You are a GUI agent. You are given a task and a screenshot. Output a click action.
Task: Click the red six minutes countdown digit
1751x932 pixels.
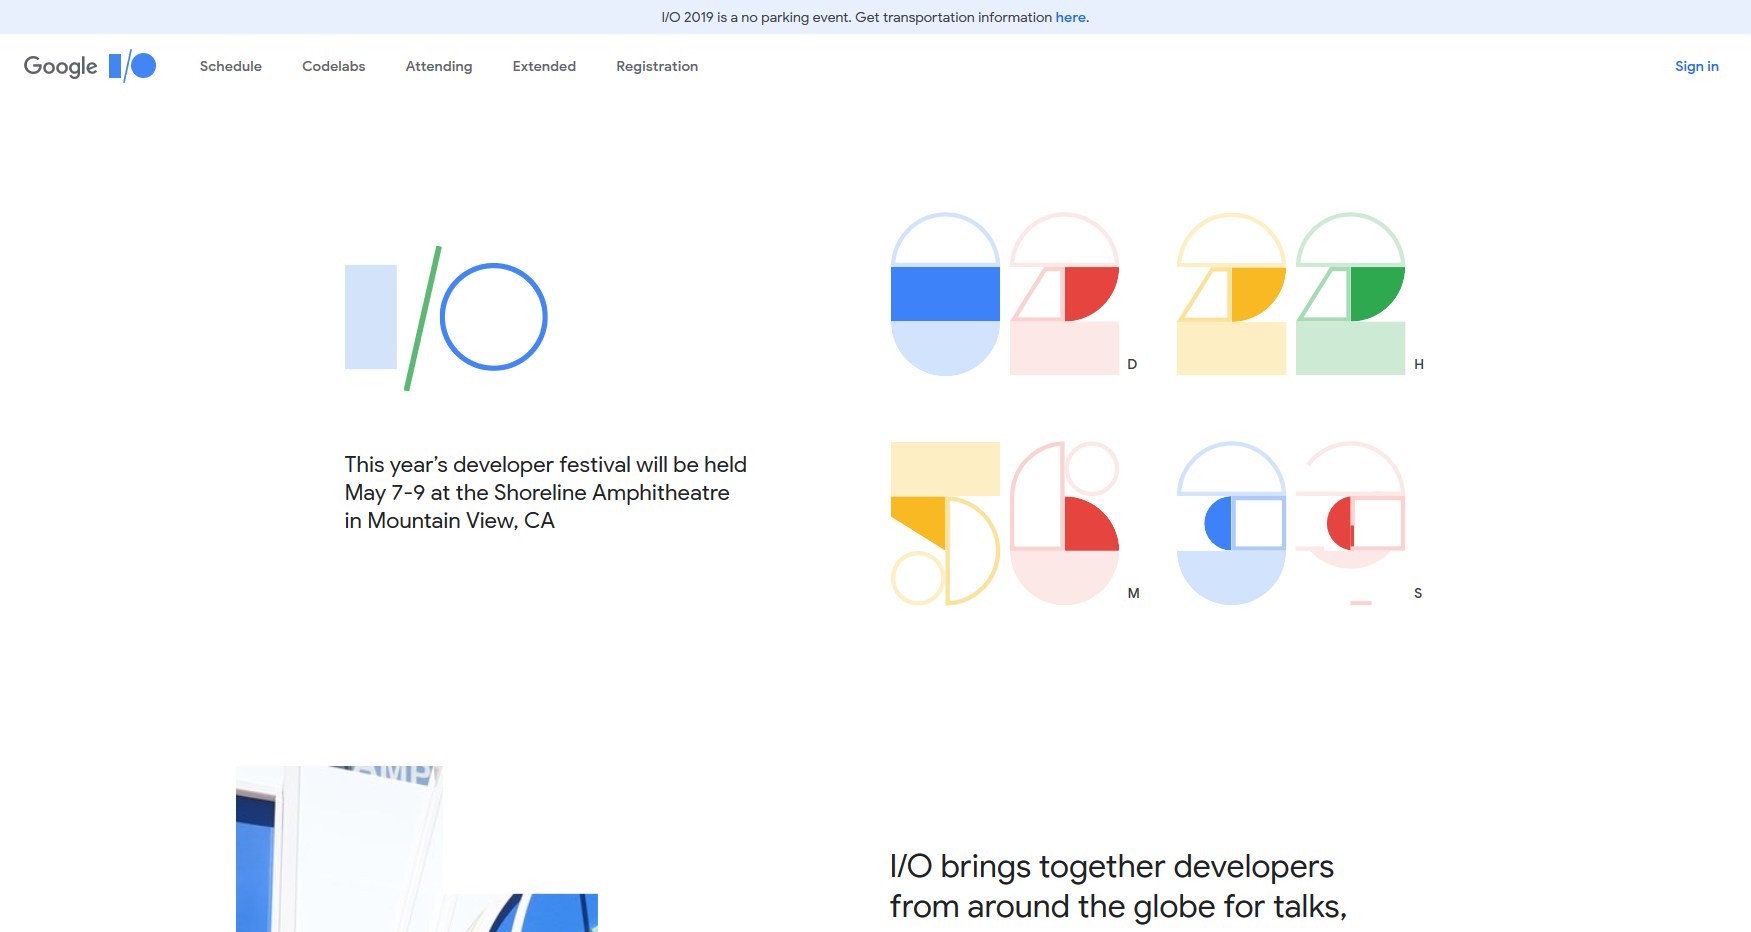(1064, 523)
